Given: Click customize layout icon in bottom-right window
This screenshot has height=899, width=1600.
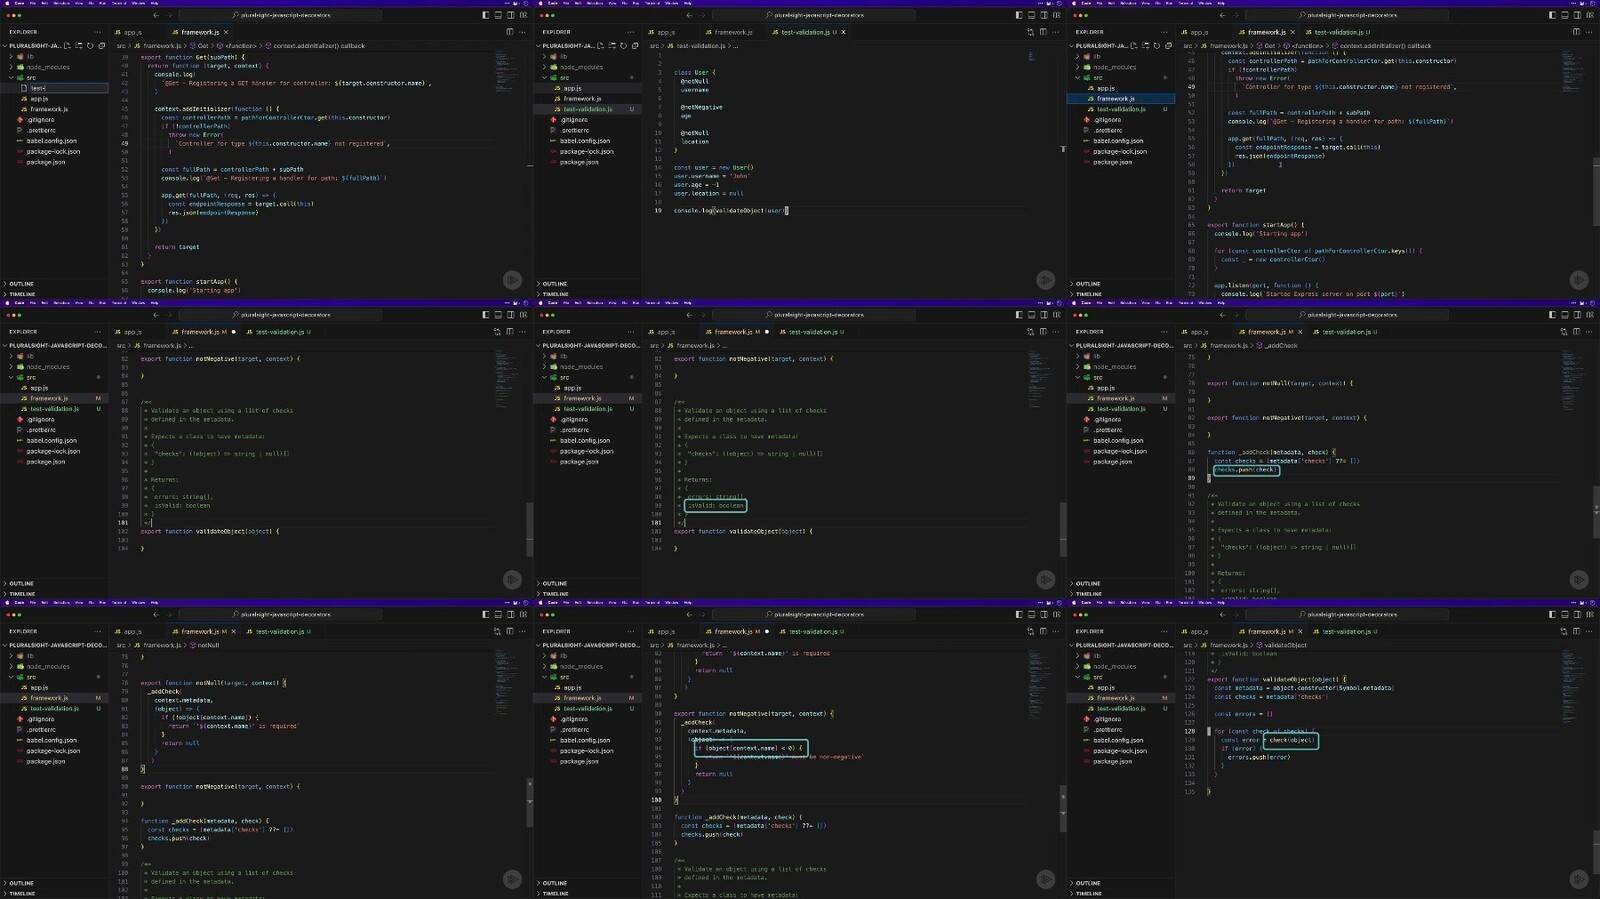Looking at the screenshot, I should [1590, 615].
